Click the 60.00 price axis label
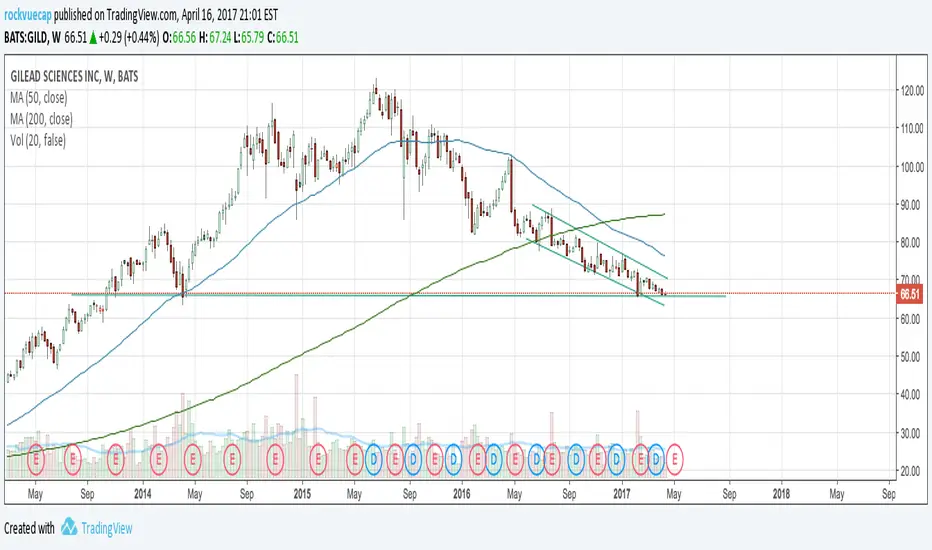Viewport: 932px width, 550px height. pos(912,319)
